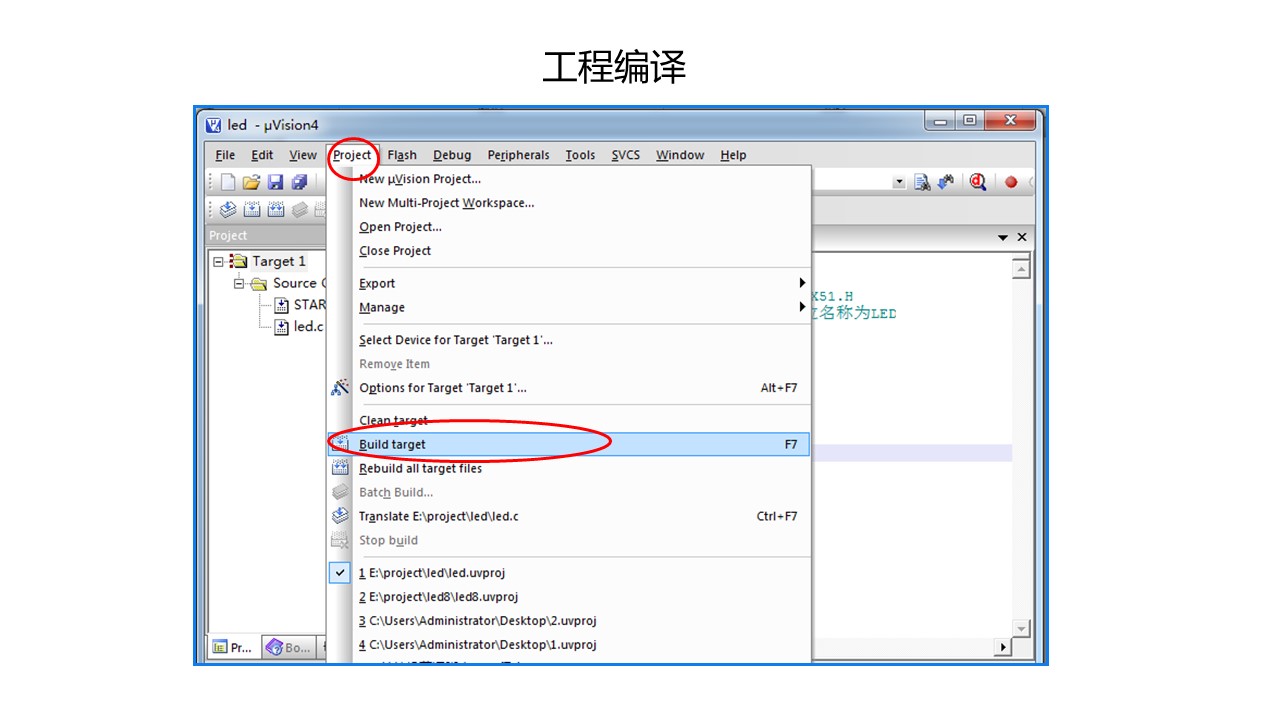Collapse the Source Group tree node
The width and height of the screenshot is (1280, 720).
point(241,283)
